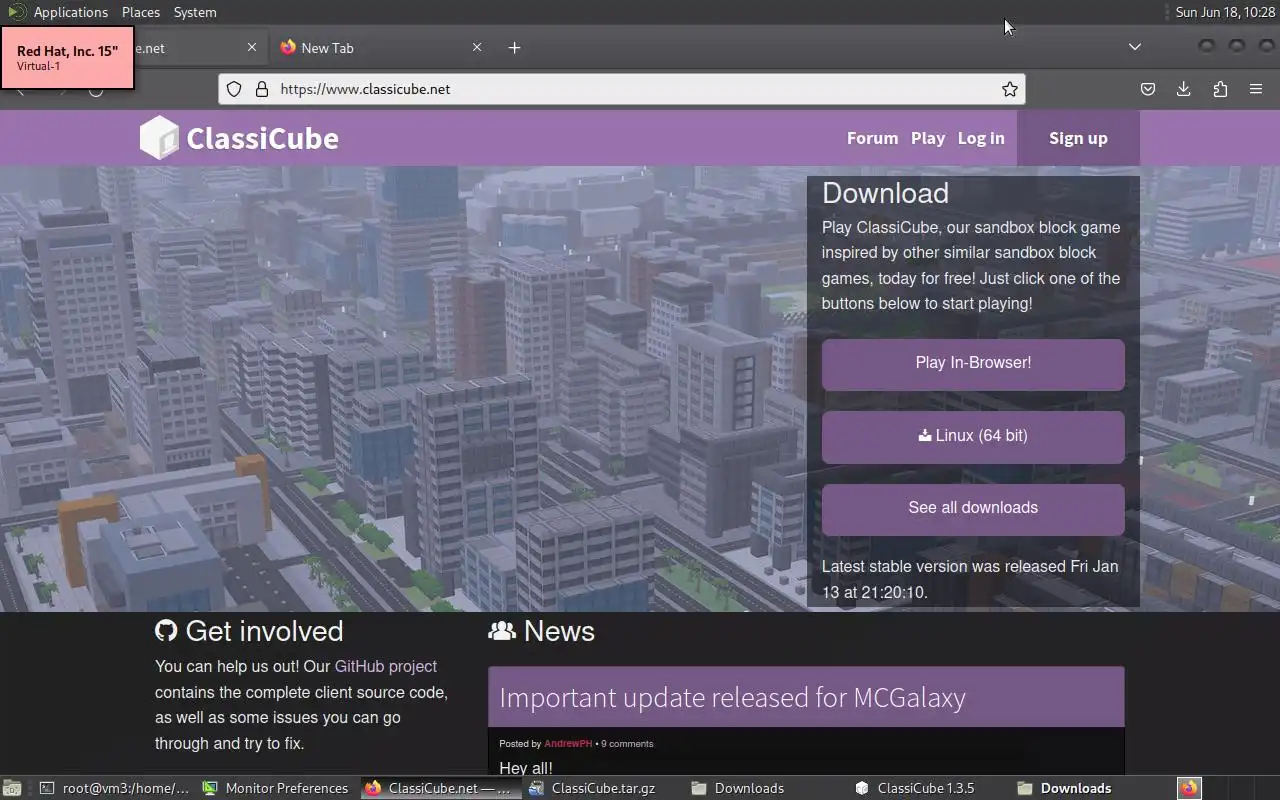Open the Places menu
This screenshot has width=1280, height=800.
pos(141,12)
